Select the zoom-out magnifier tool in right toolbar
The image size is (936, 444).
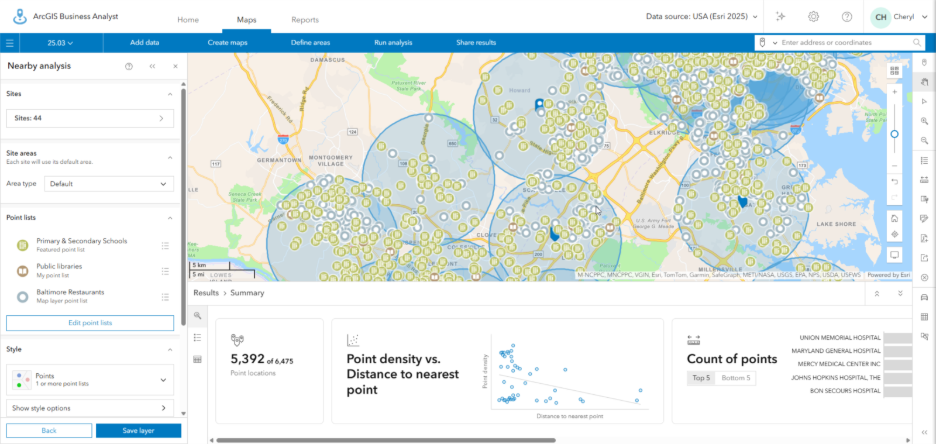click(x=924, y=140)
